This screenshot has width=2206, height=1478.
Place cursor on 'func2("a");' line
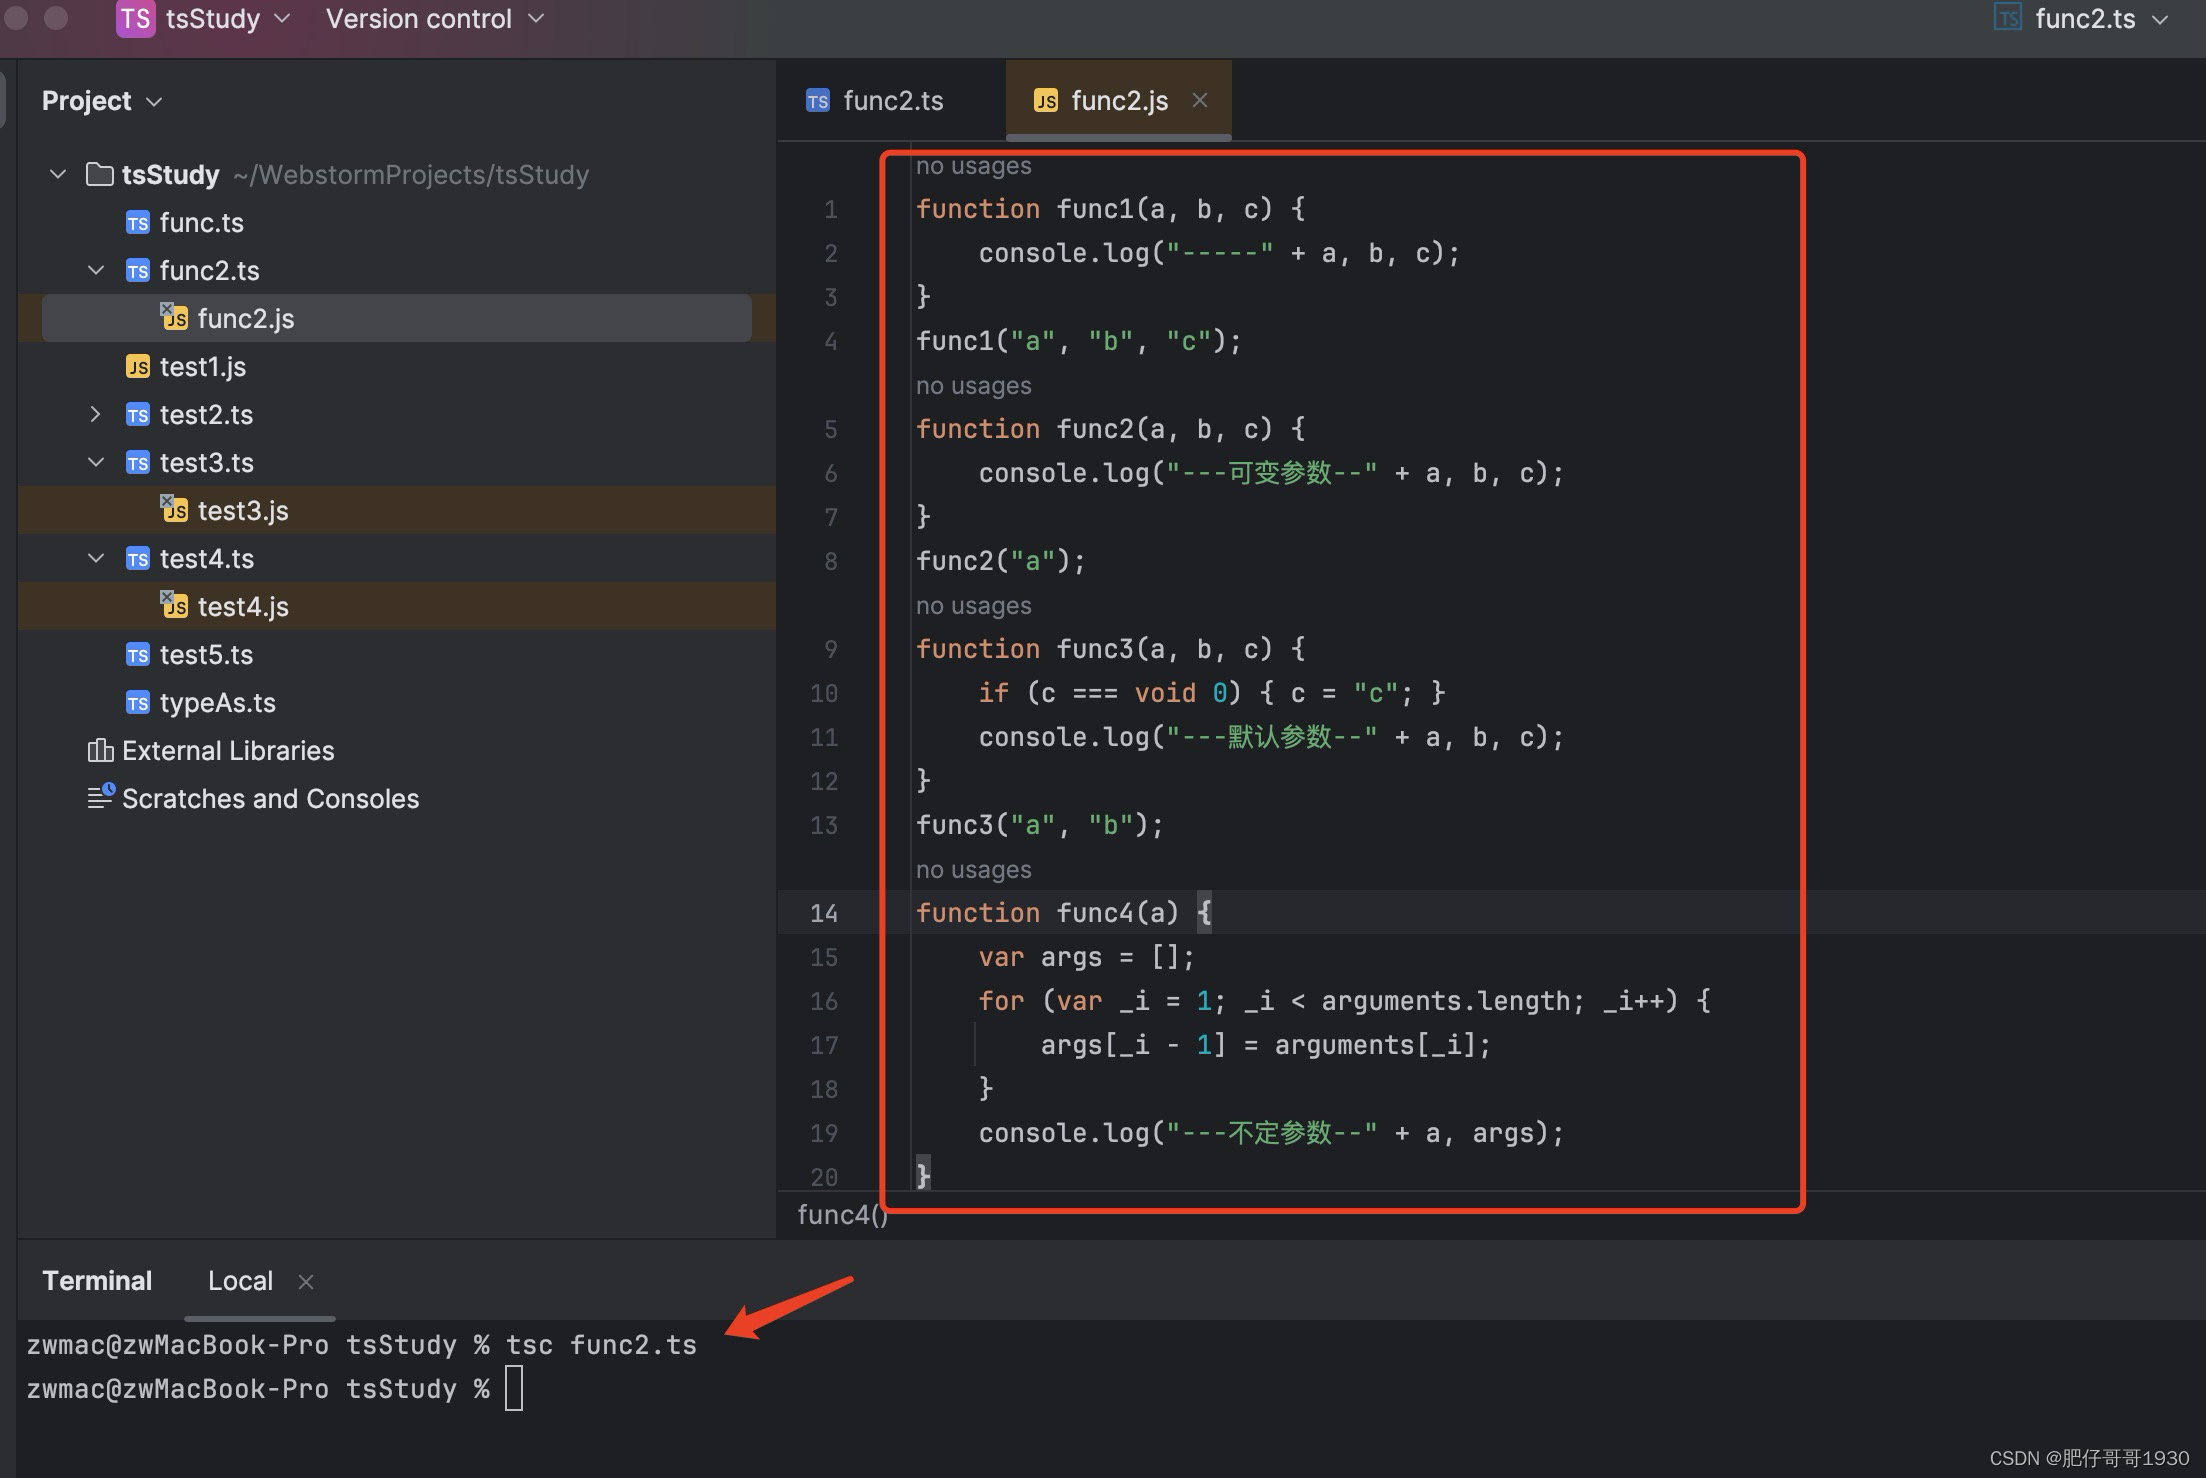coord(1001,561)
